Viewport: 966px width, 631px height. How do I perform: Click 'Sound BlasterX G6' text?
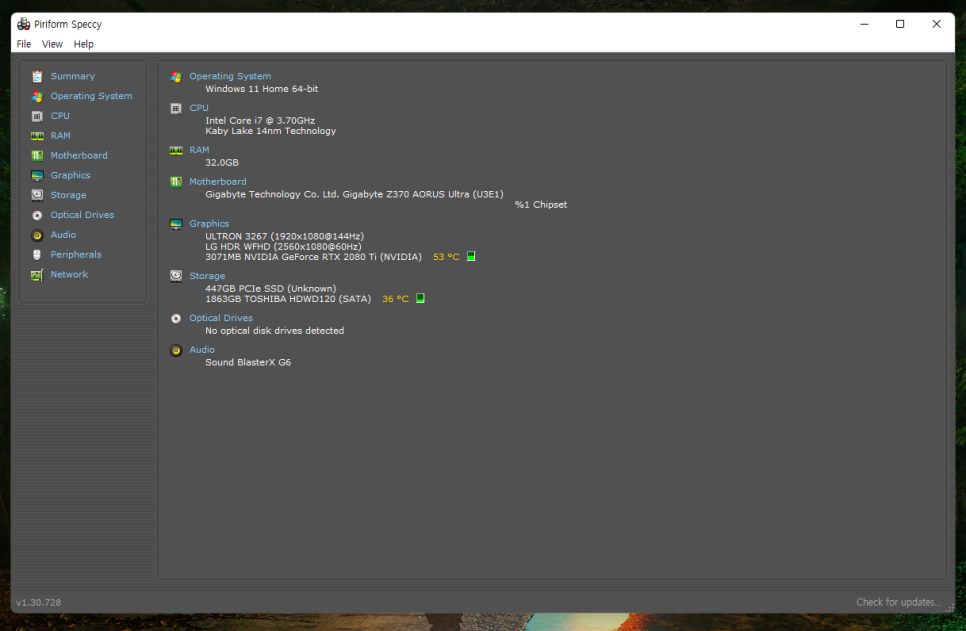click(x=248, y=362)
